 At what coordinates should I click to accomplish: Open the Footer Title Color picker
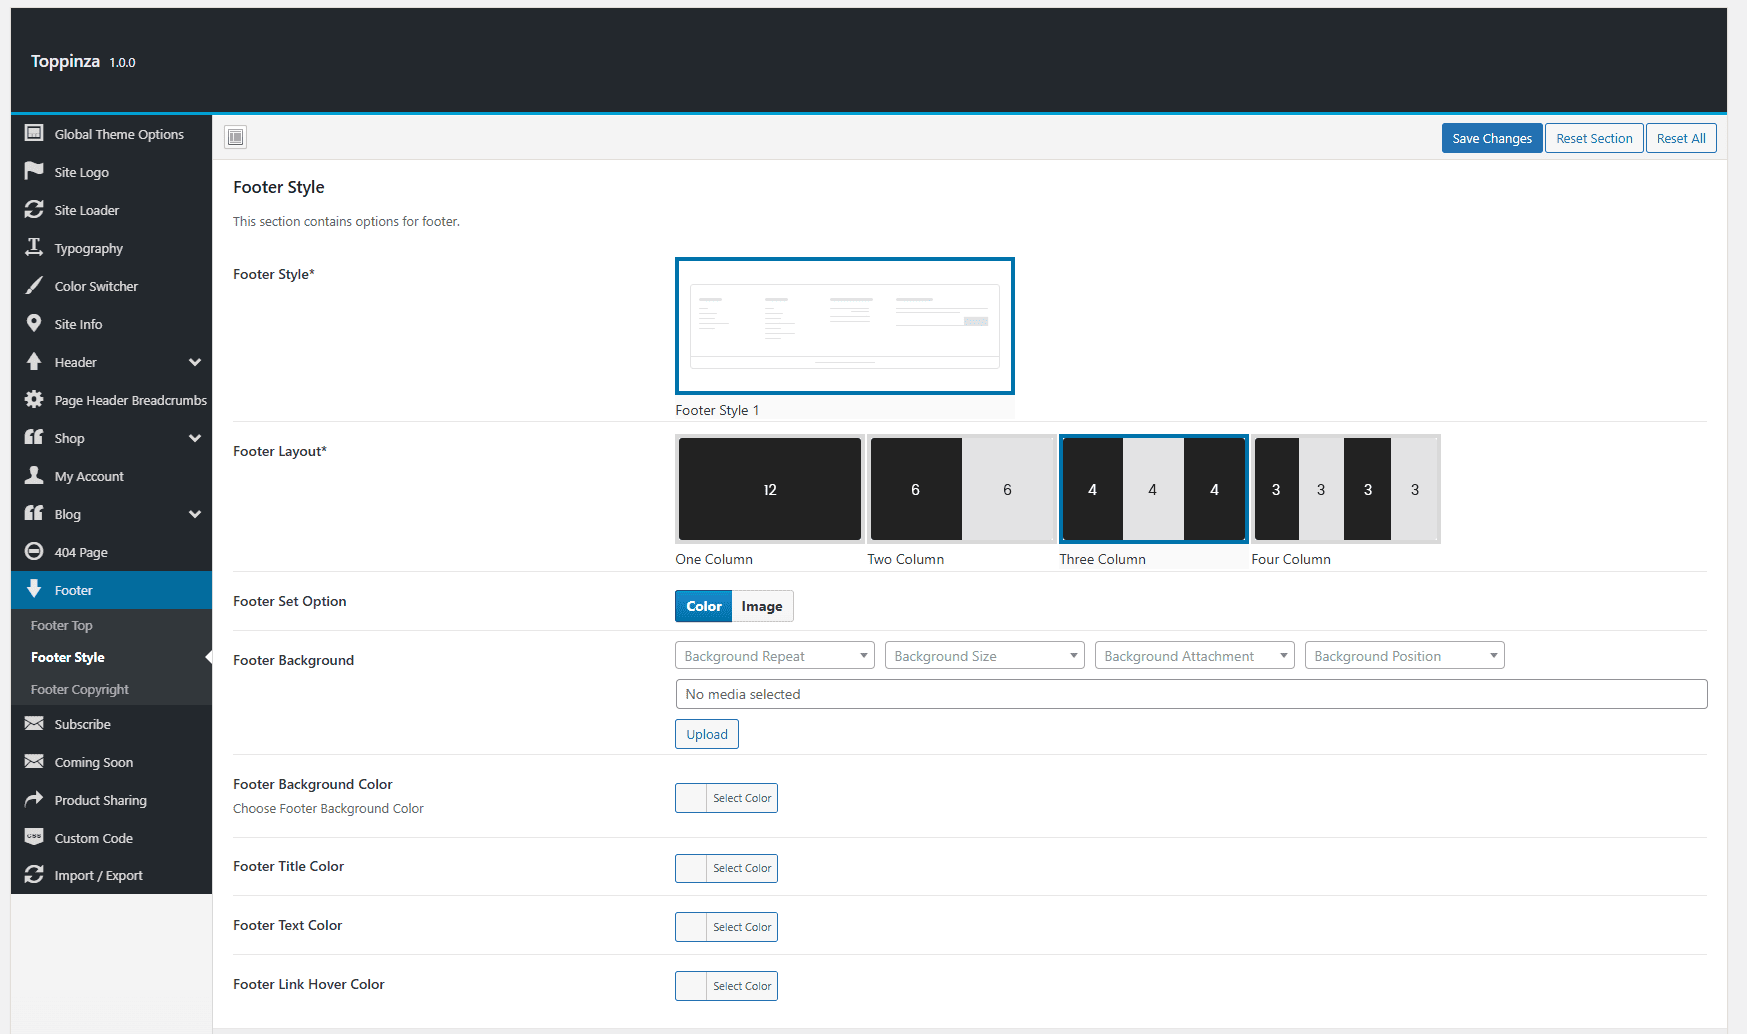[x=726, y=868]
